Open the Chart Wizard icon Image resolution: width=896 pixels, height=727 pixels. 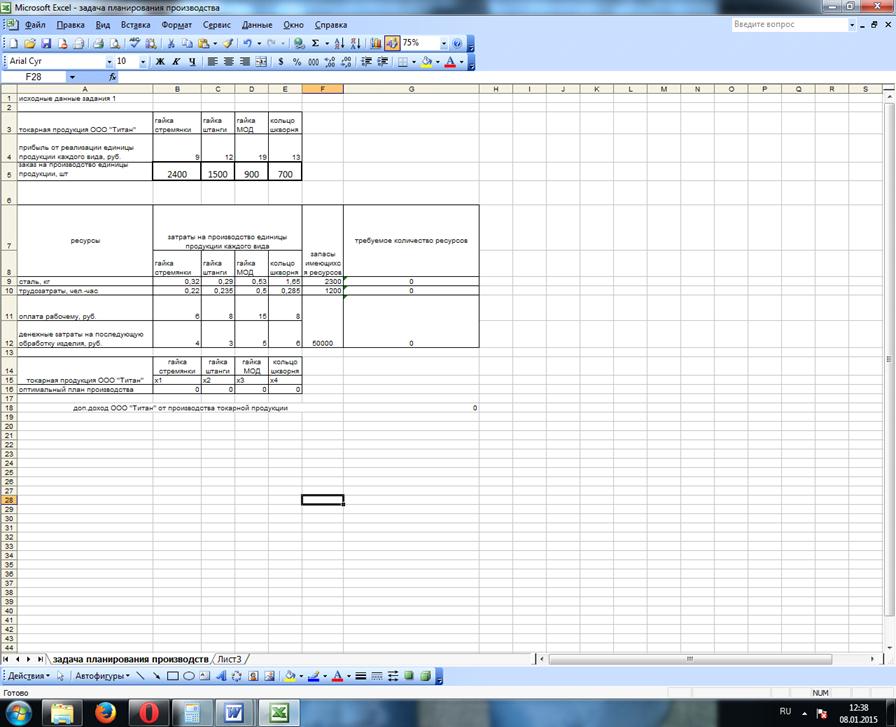coord(375,44)
